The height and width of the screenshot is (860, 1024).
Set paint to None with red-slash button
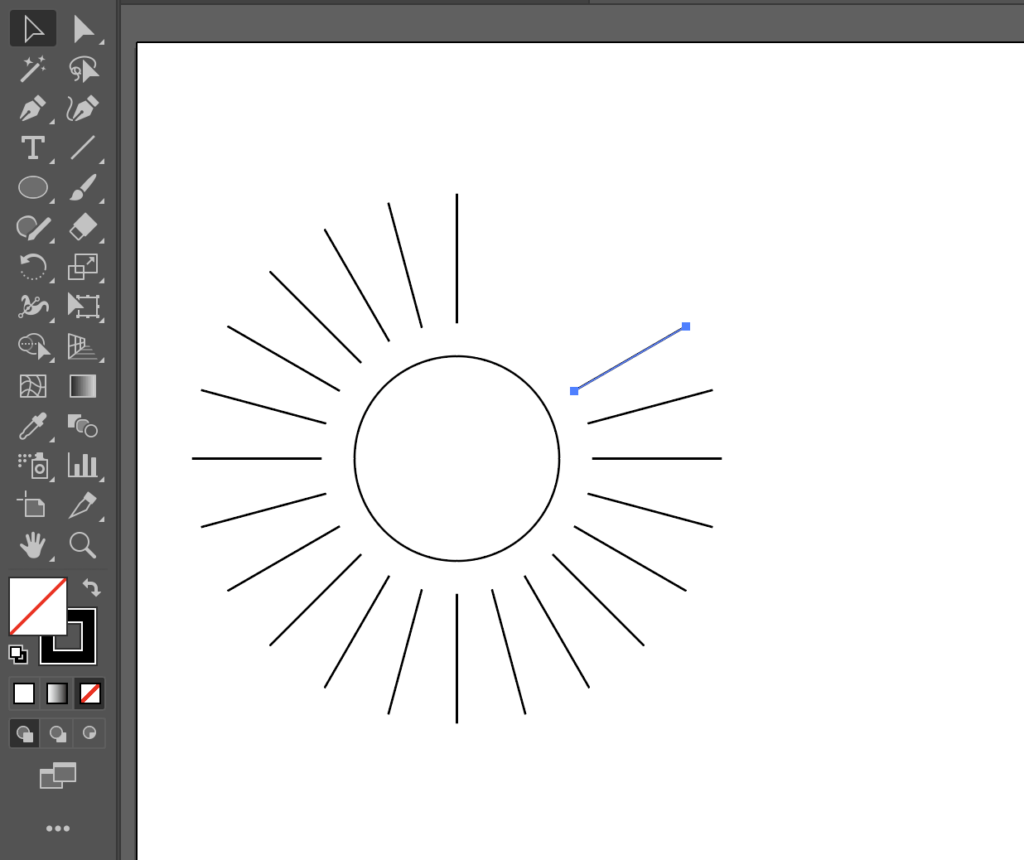[90, 693]
